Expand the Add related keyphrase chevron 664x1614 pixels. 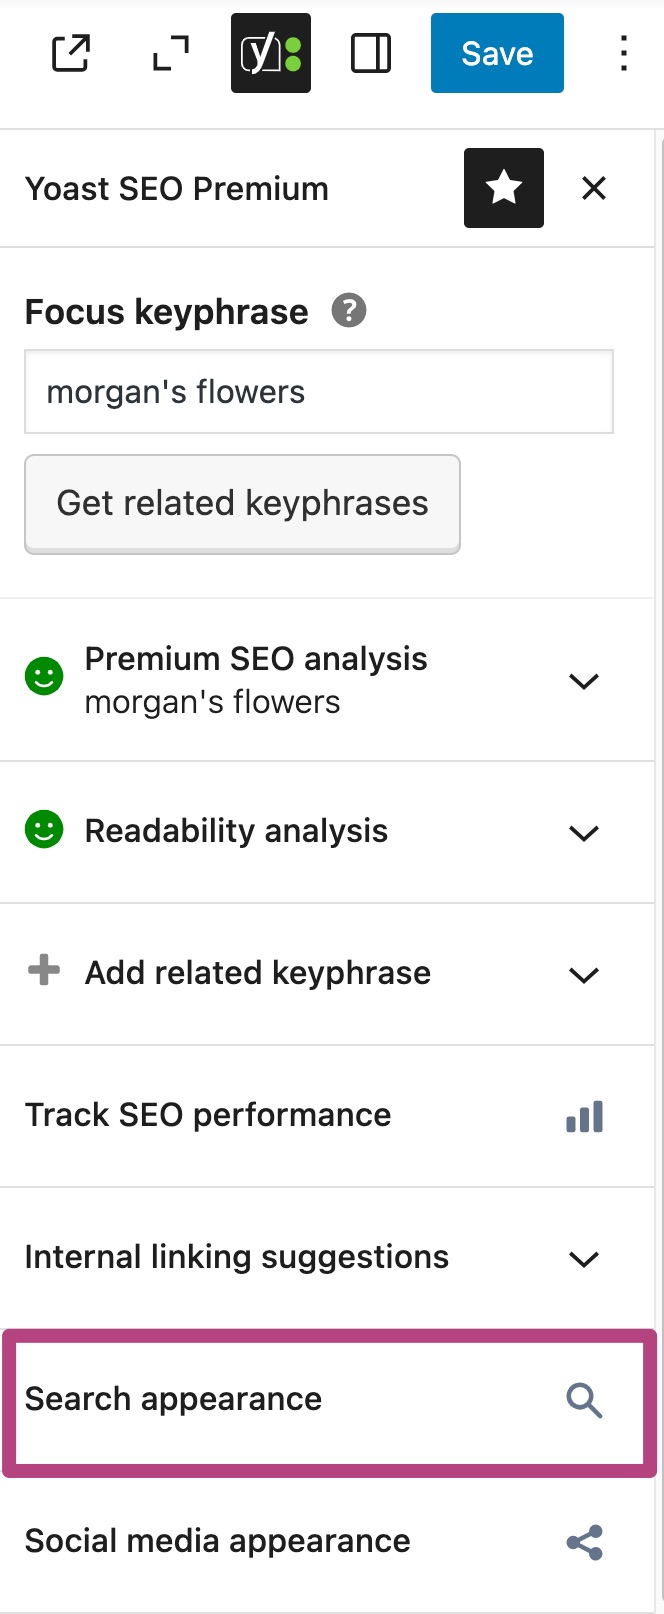point(584,975)
